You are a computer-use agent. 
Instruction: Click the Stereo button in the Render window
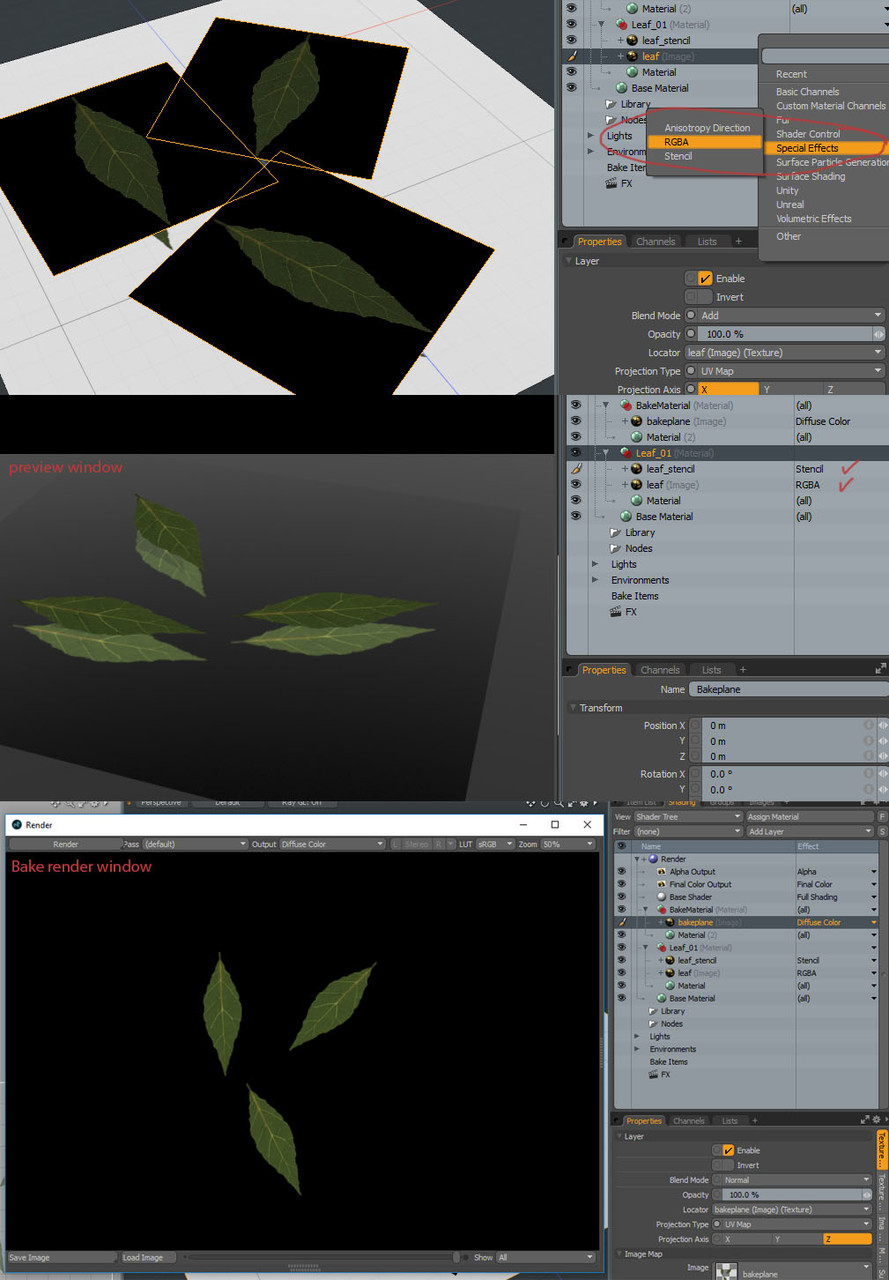tap(416, 844)
